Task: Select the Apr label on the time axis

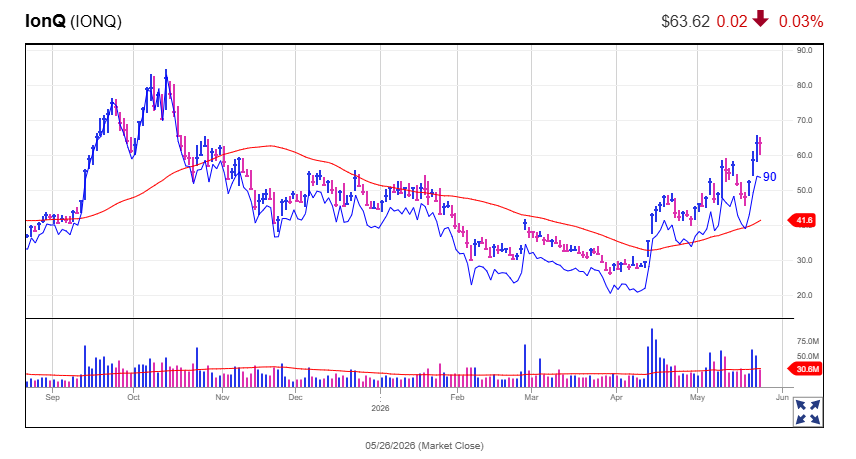Action: (x=616, y=397)
